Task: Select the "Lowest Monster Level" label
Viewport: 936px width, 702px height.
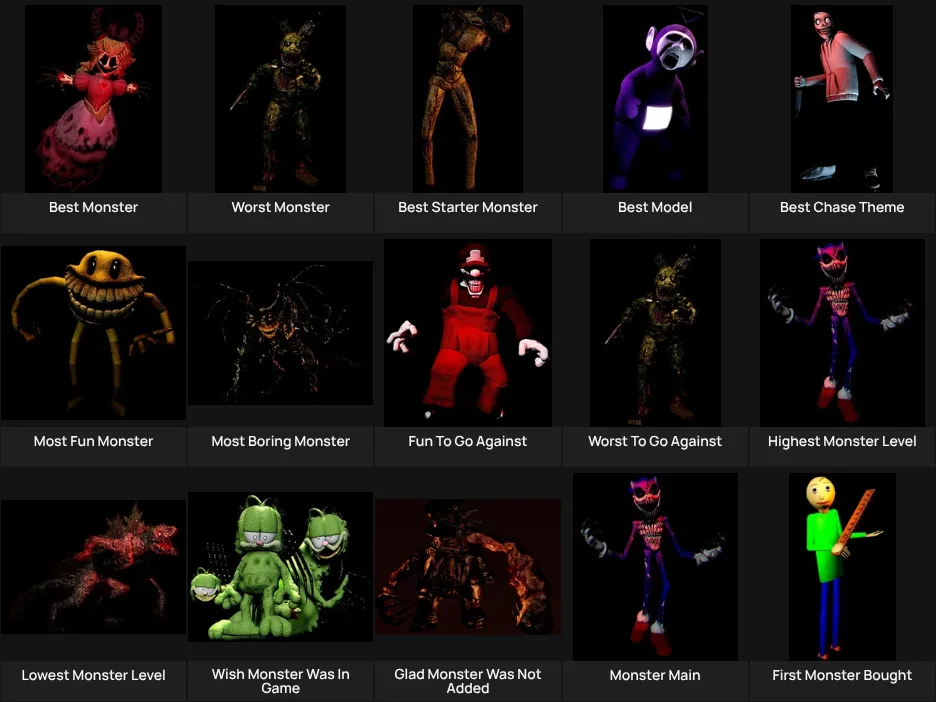Action: [x=93, y=675]
